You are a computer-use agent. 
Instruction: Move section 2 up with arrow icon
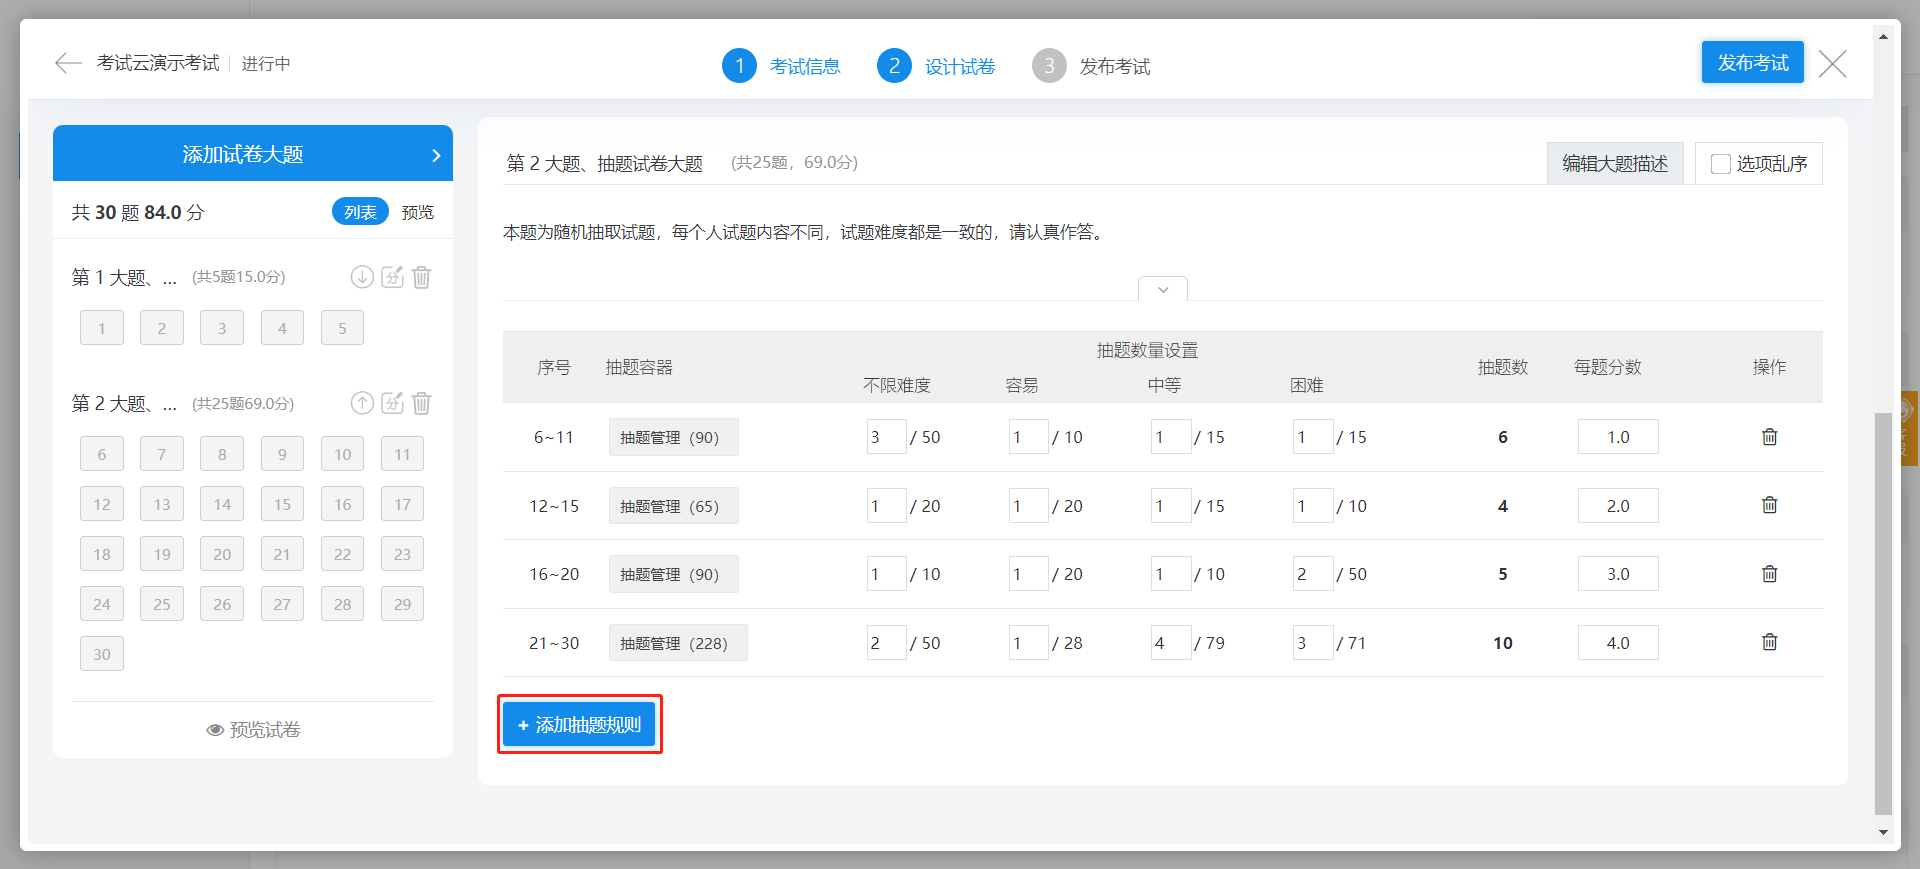(362, 403)
